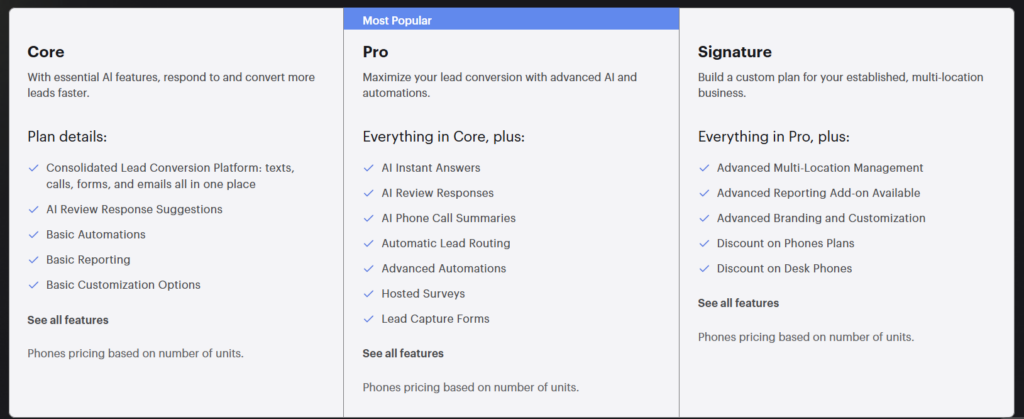
Task: Click the checkmark next to Basic Reporting
Action: click(33, 260)
